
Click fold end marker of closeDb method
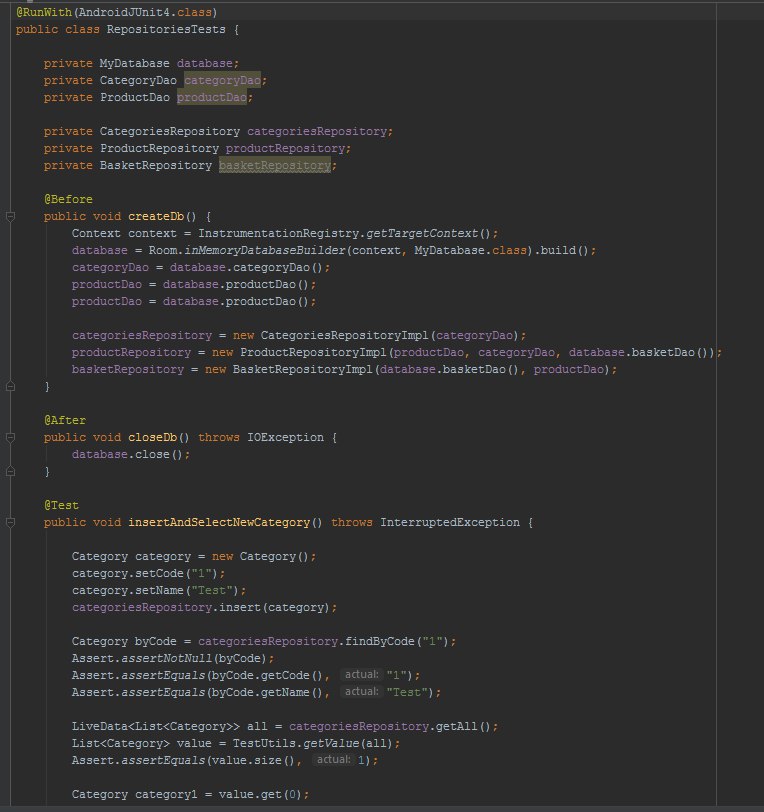pos(10,471)
